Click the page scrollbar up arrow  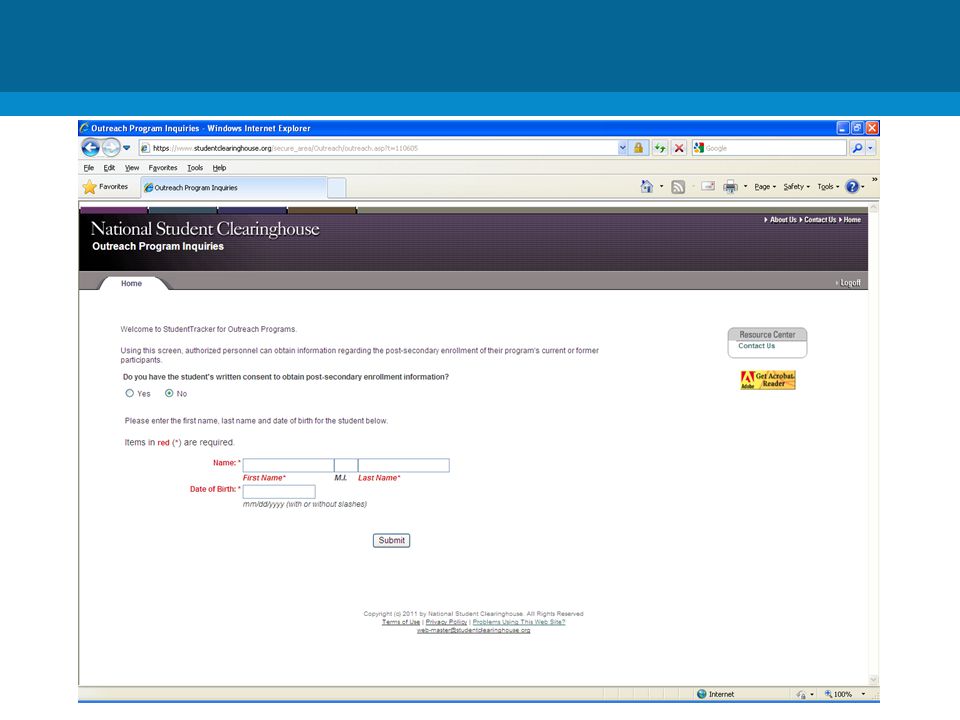click(x=874, y=208)
